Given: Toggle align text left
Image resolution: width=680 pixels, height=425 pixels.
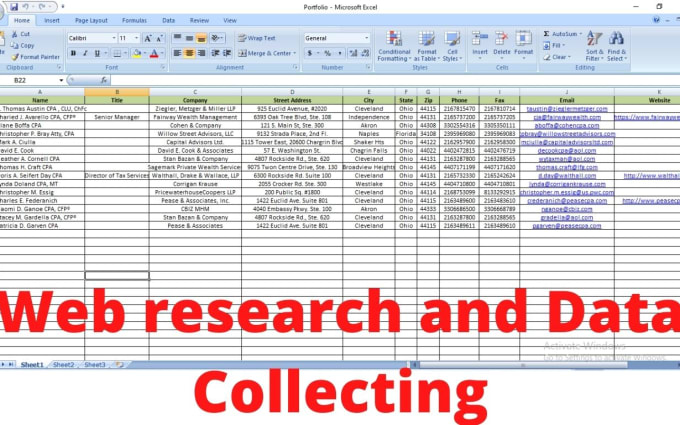Looking at the screenshot, I should [x=177, y=53].
